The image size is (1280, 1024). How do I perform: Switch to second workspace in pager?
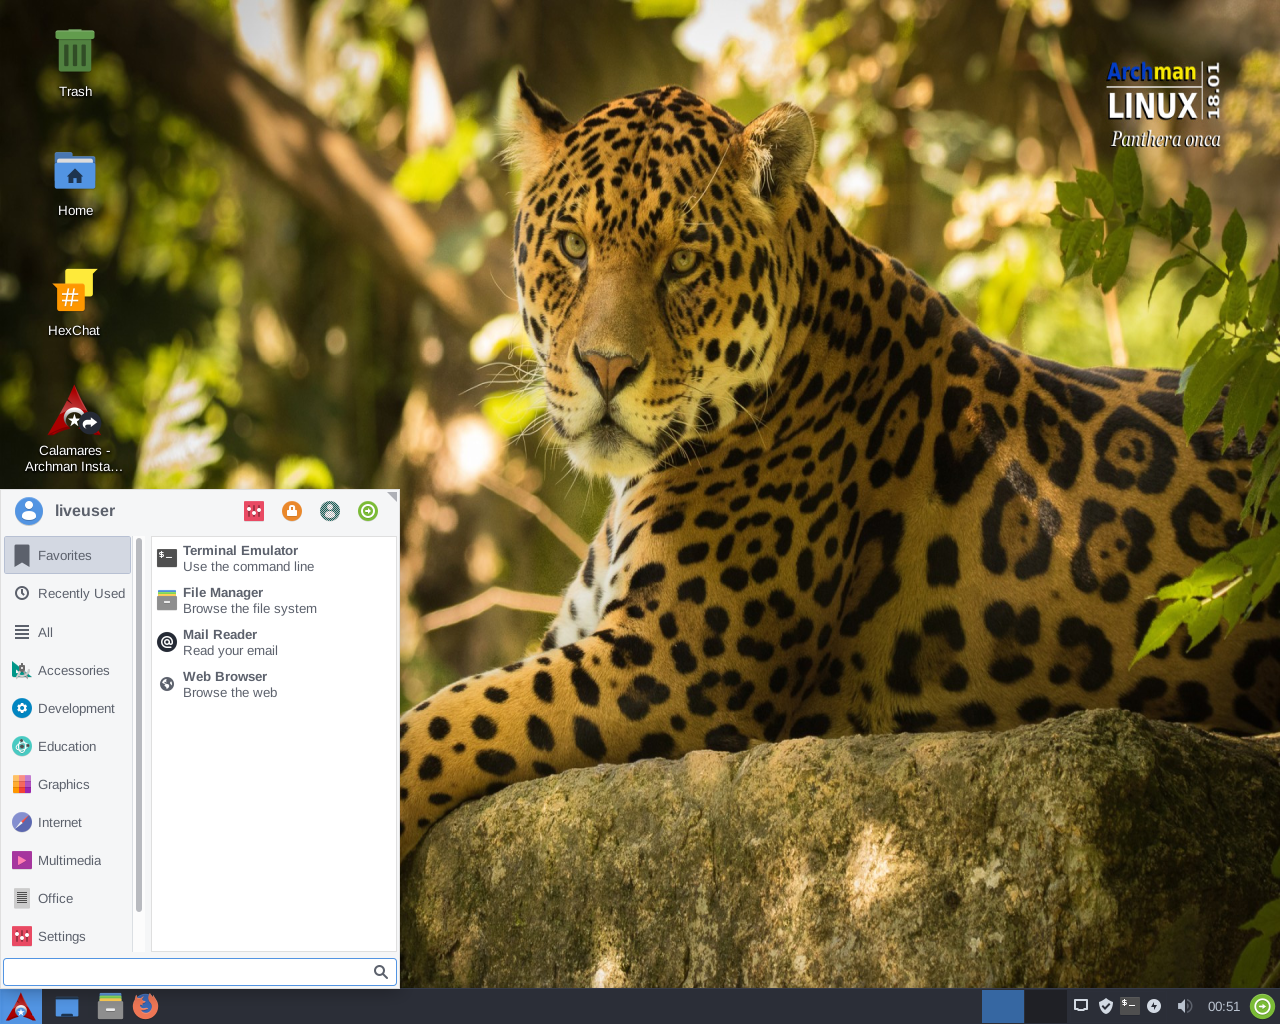point(1045,1006)
